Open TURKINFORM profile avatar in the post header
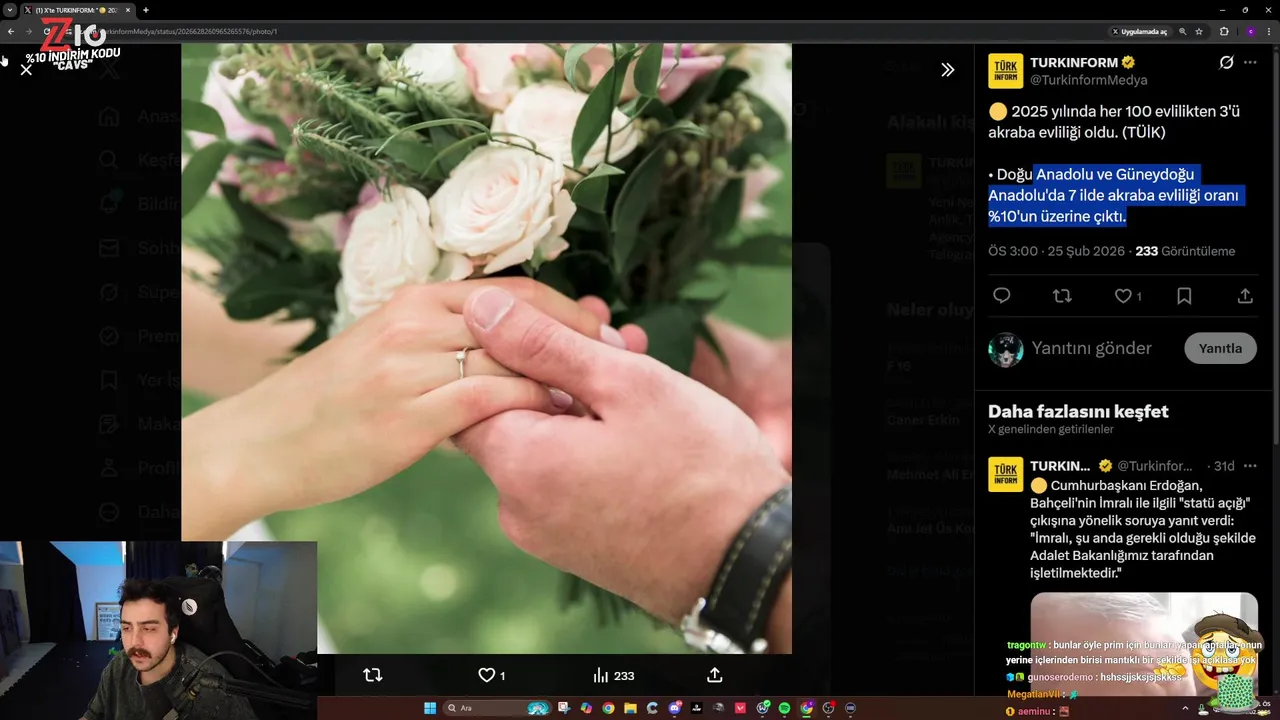 1005,71
